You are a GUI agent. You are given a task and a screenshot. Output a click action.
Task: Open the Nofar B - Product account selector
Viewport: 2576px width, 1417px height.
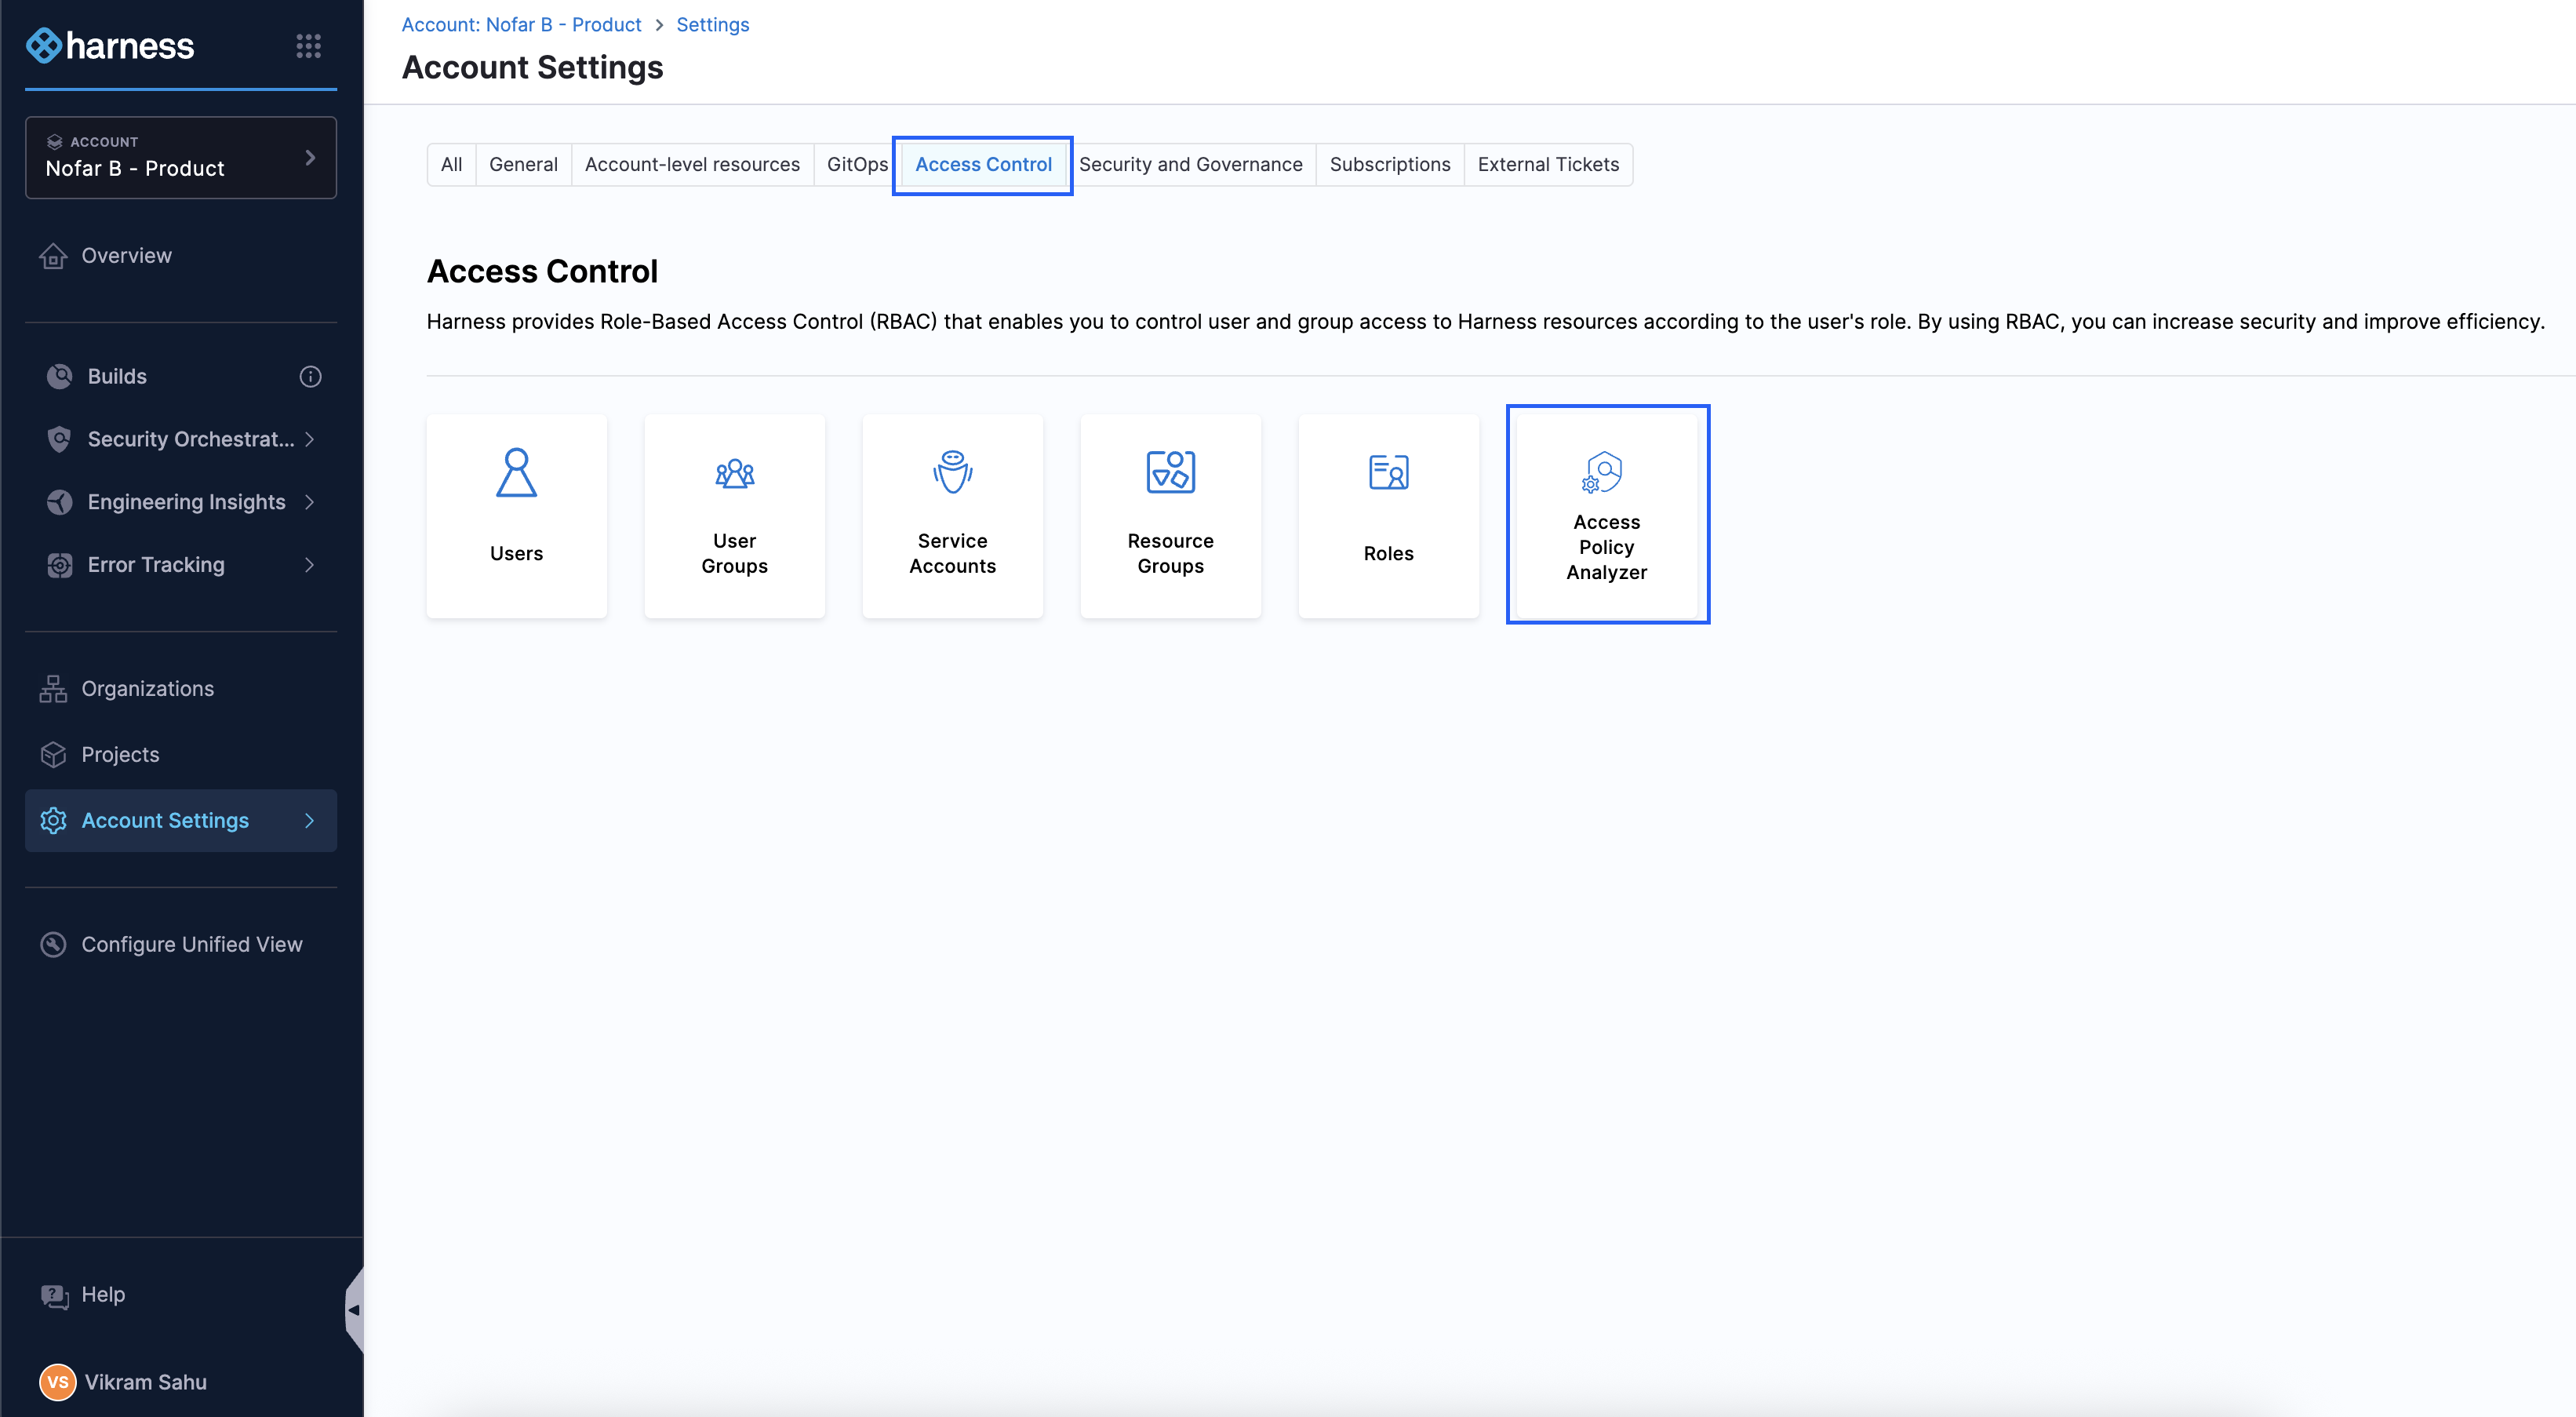click(180, 157)
